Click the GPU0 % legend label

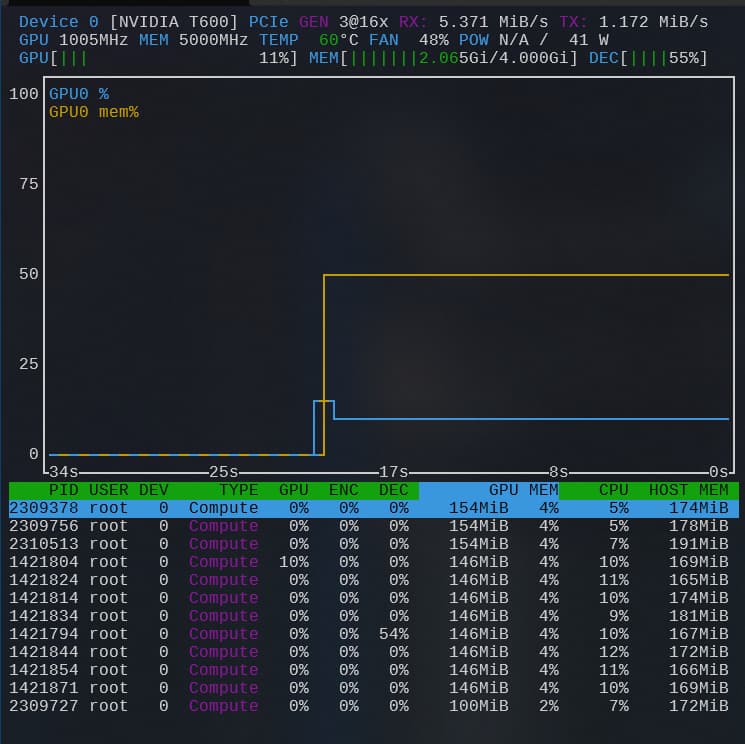pos(79,94)
